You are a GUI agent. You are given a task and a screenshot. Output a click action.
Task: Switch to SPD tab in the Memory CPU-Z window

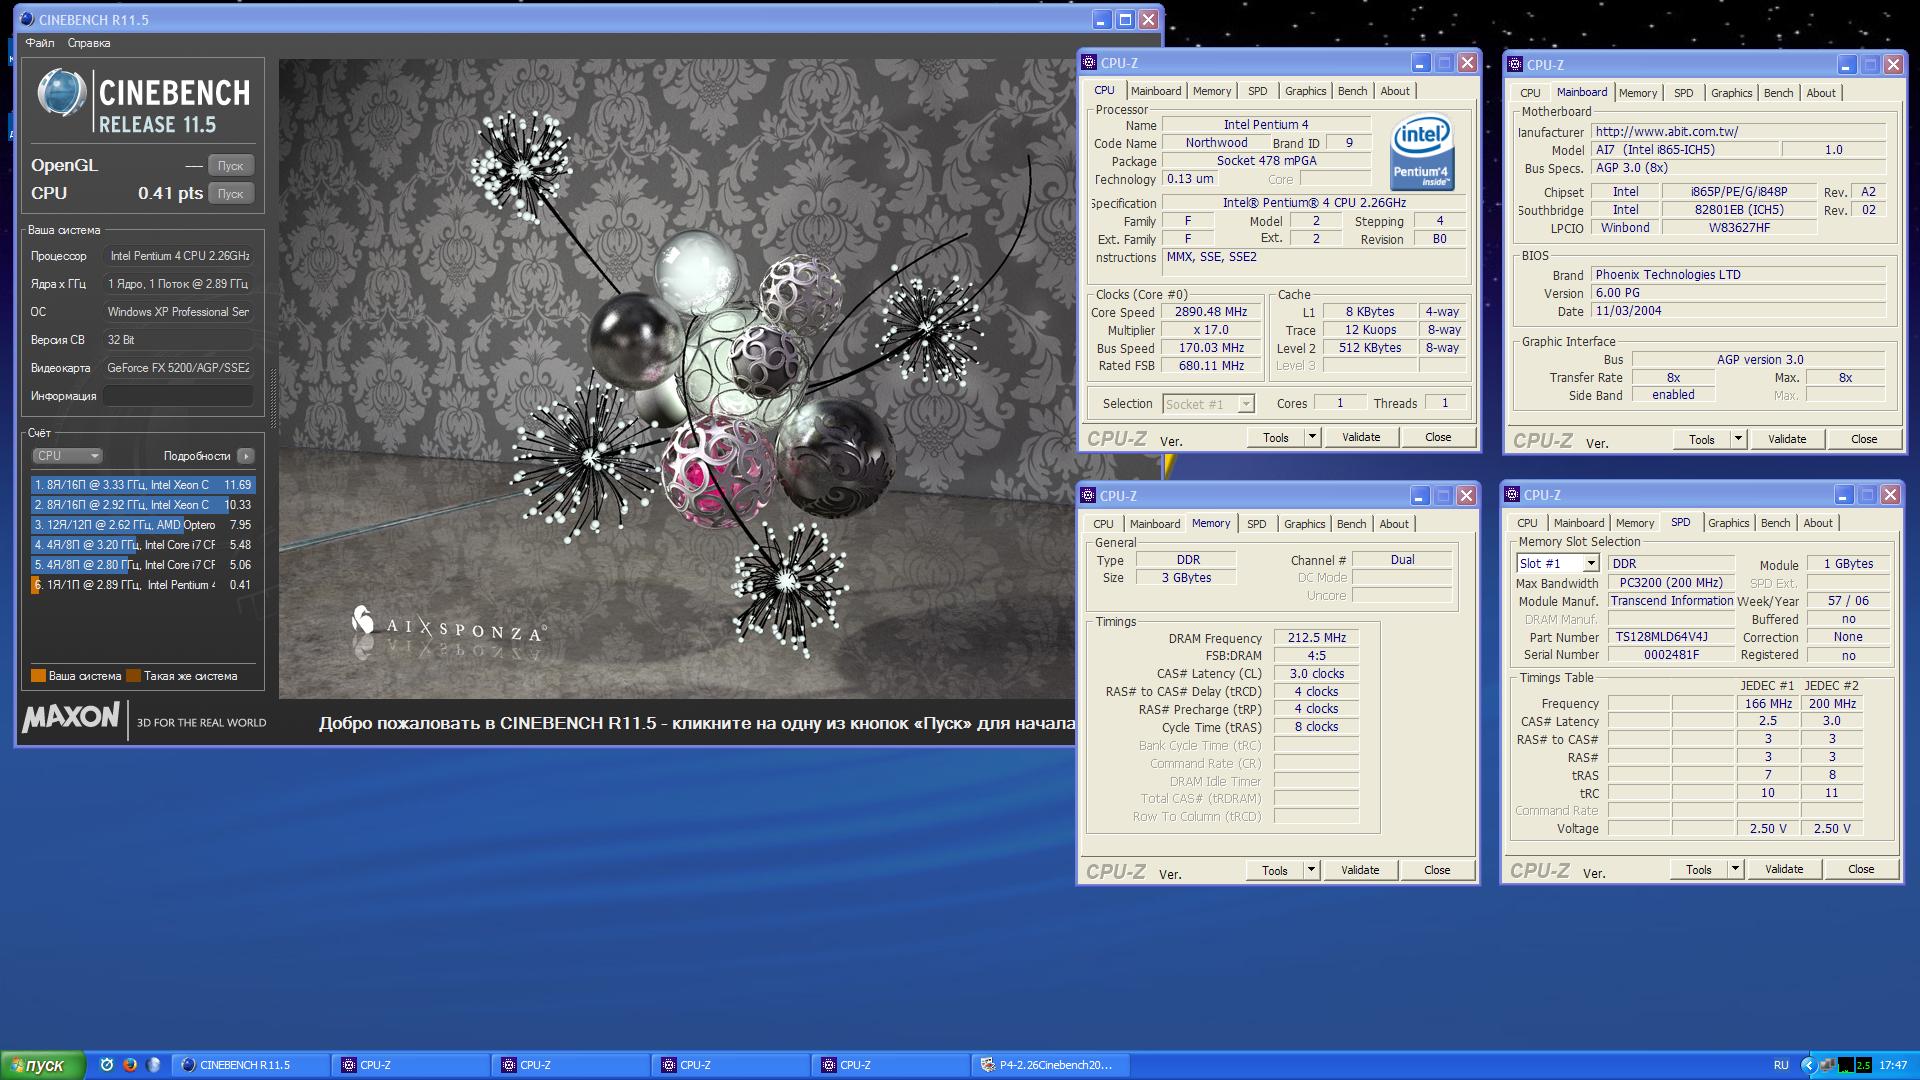coord(1257,524)
